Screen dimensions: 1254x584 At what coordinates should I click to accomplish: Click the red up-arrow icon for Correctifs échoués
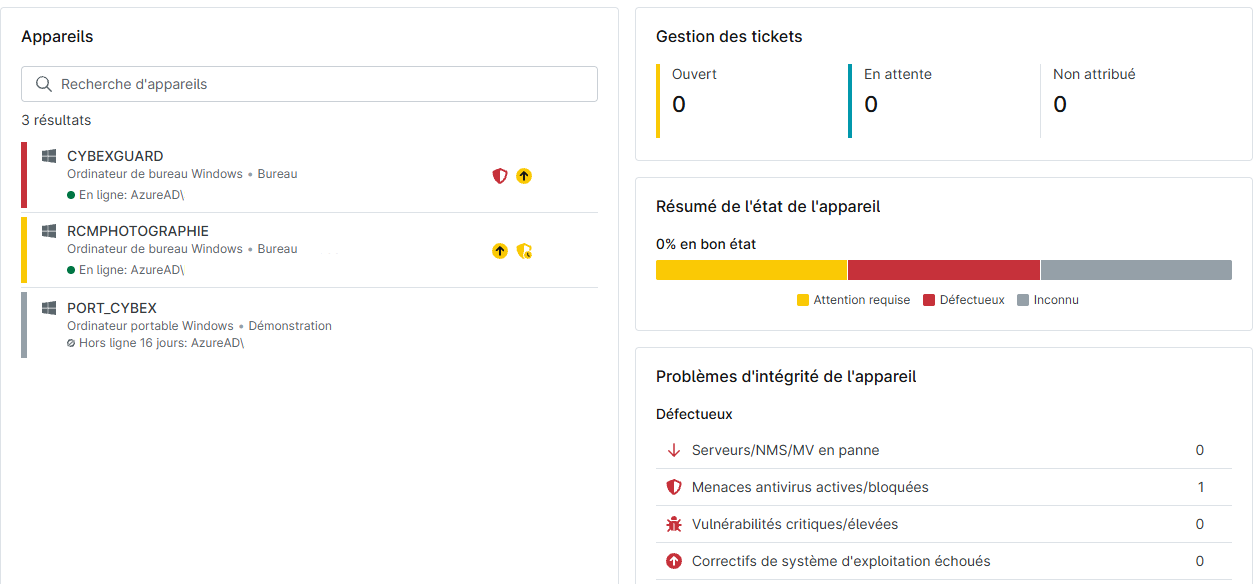[673, 561]
